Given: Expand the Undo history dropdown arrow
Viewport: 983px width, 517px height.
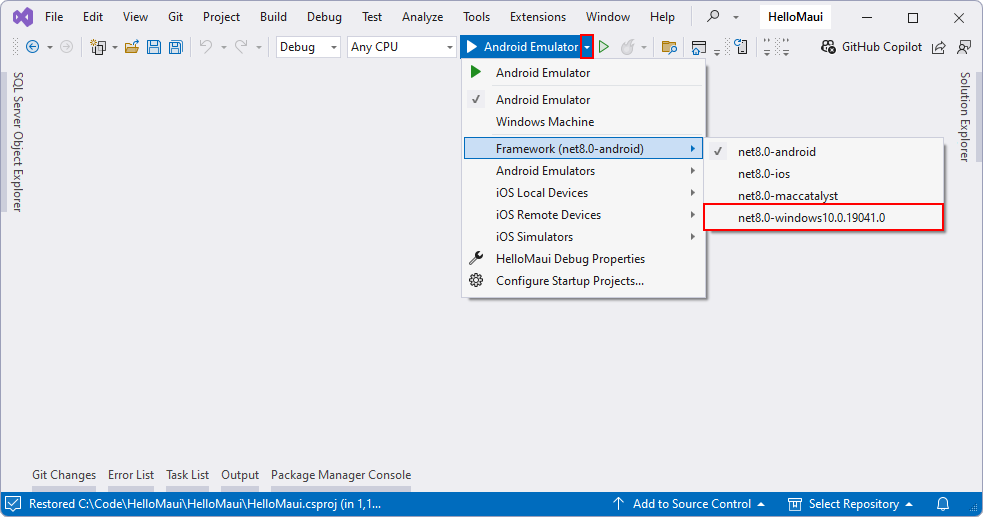Looking at the screenshot, I should (223, 48).
